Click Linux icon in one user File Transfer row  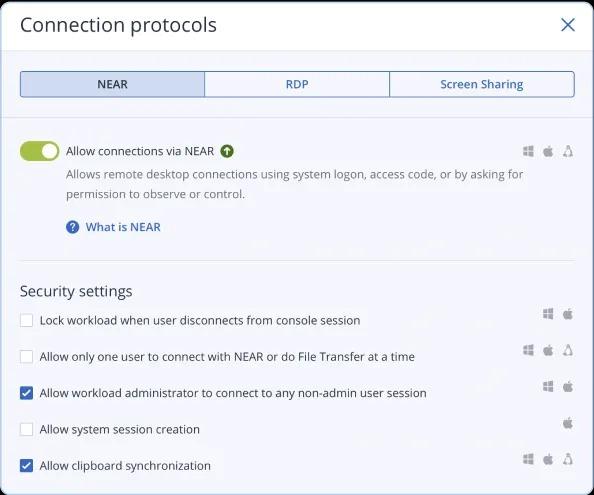point(568,350)
